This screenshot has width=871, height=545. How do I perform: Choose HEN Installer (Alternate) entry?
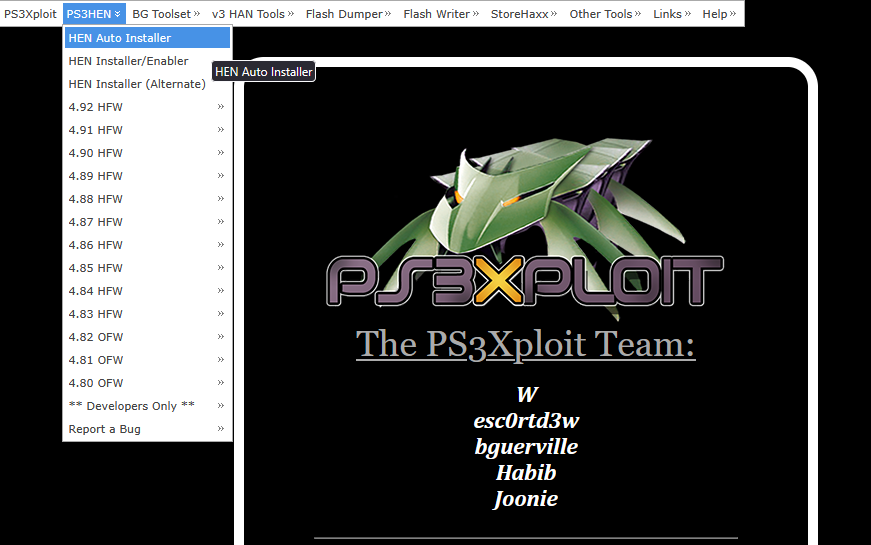[x=147, y=84]
